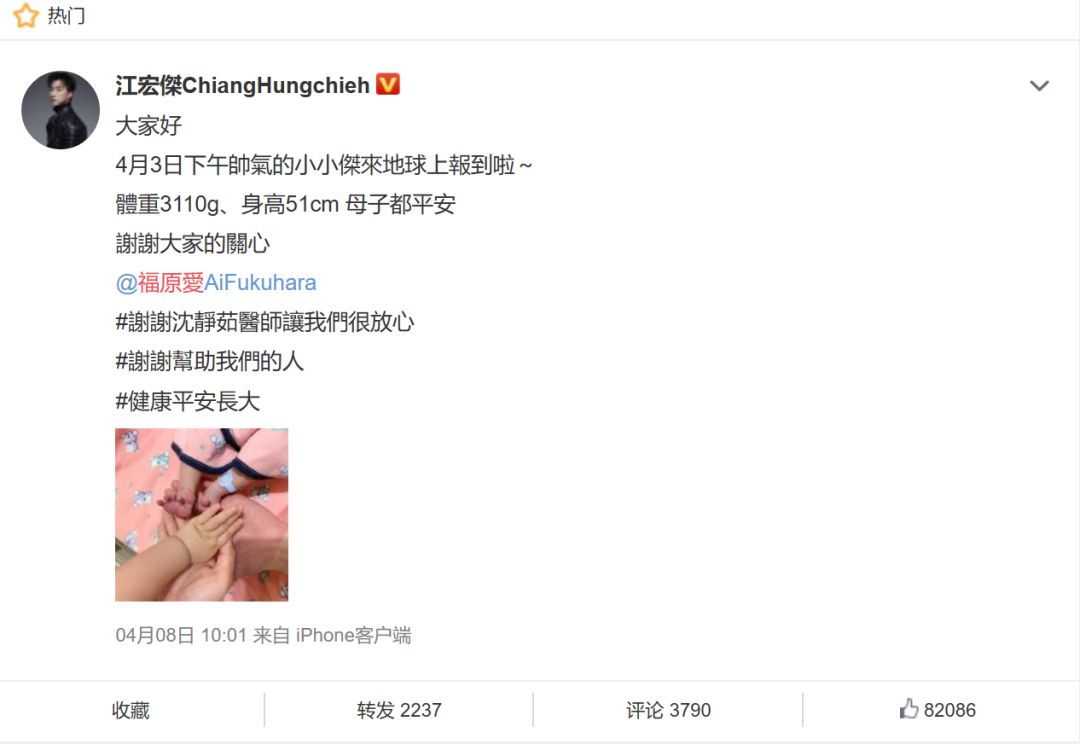Open hashtag 謝謝幫助我們的人
The height and width of the screenshot is (744, 1080).
tap(209, 361)
